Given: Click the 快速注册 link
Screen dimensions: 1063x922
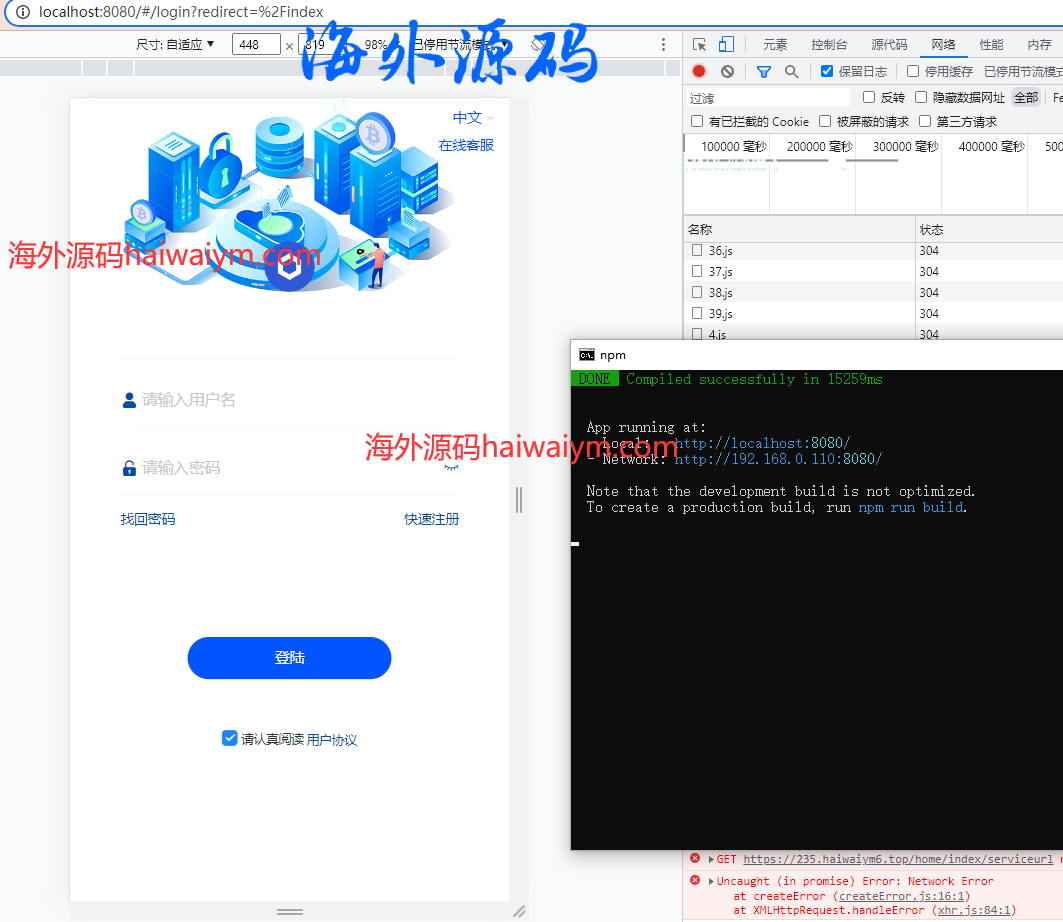Looking at the screenshot, I should pyautogui.click(x=431, y=519).
